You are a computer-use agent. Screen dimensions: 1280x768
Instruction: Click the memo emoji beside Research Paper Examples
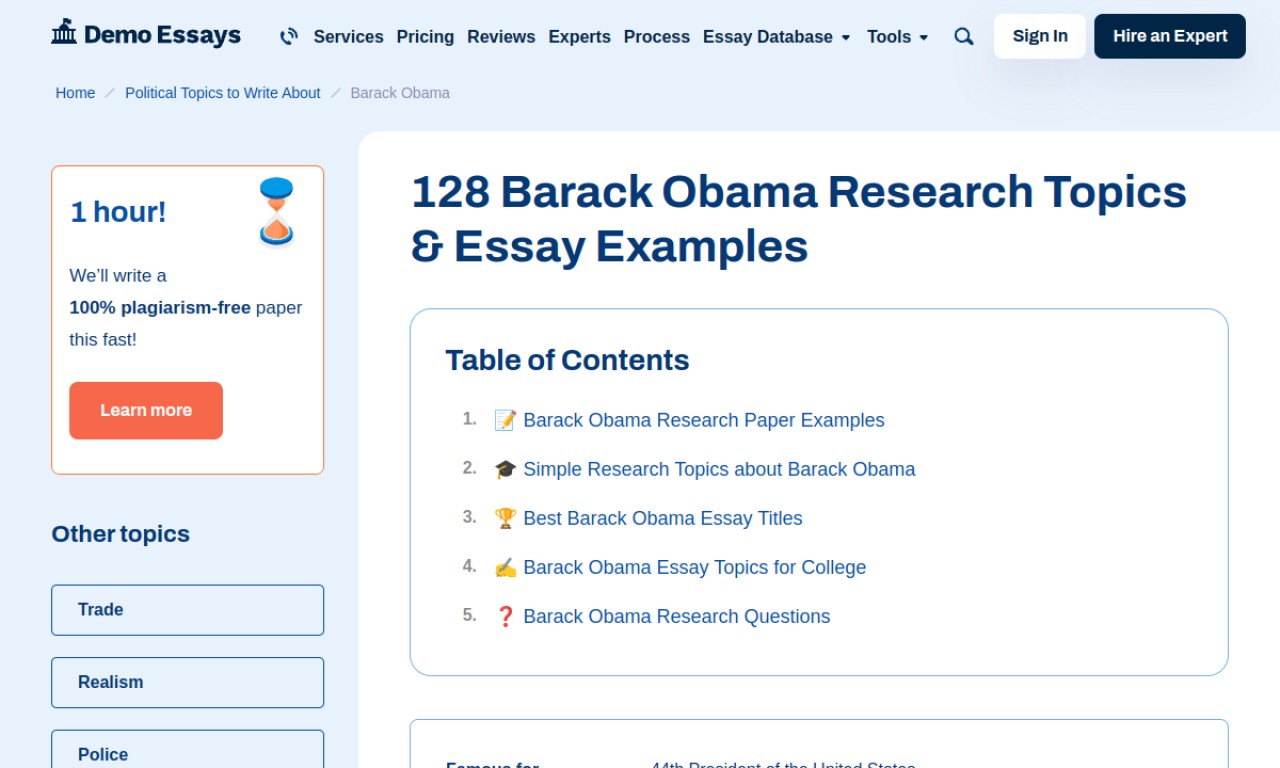coord(505,420)
